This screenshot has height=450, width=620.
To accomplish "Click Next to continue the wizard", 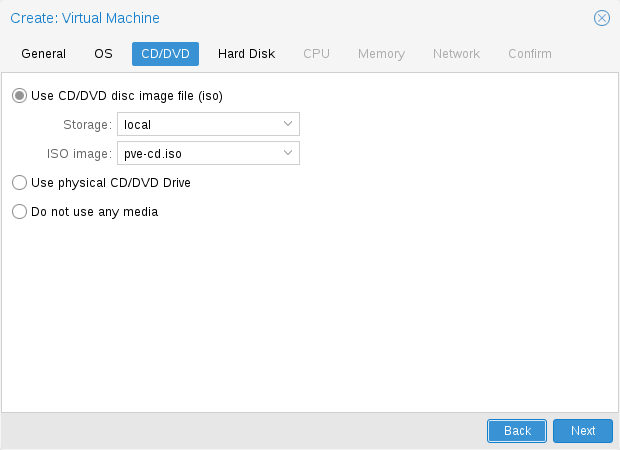I will [582, 430].
